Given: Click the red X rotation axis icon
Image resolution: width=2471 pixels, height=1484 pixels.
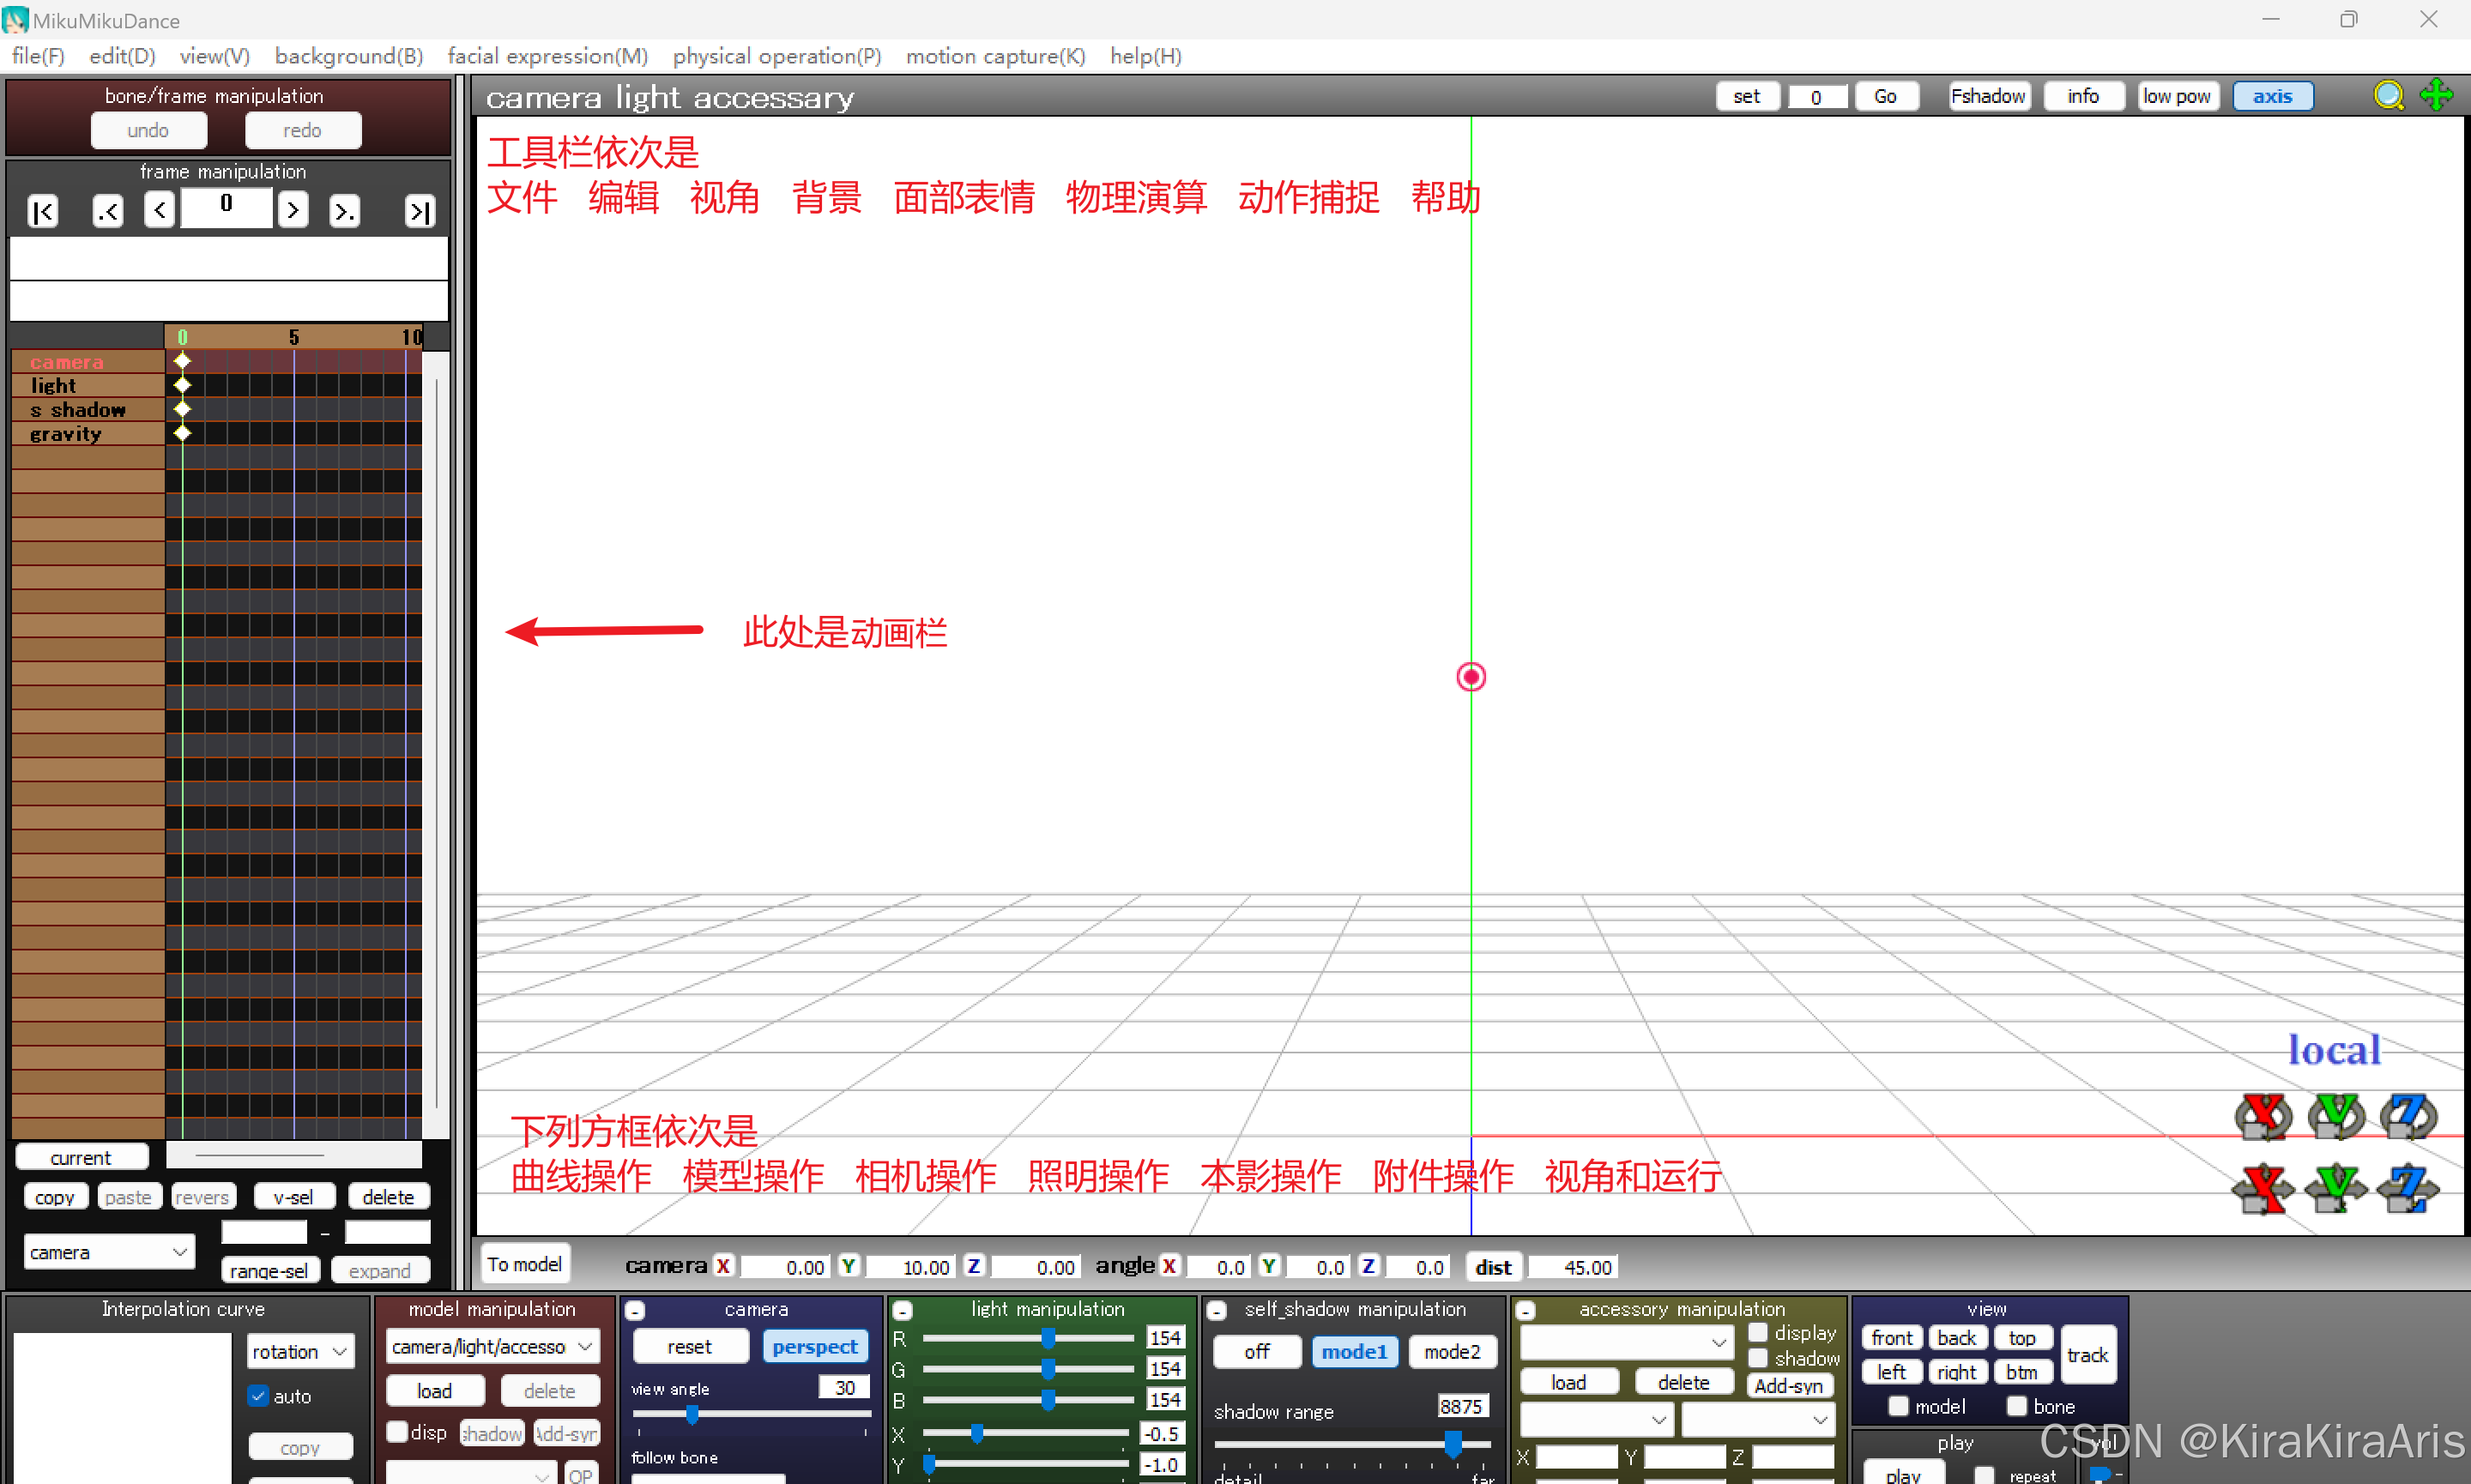Looking at the screenshot, I should [2264, 1116].
